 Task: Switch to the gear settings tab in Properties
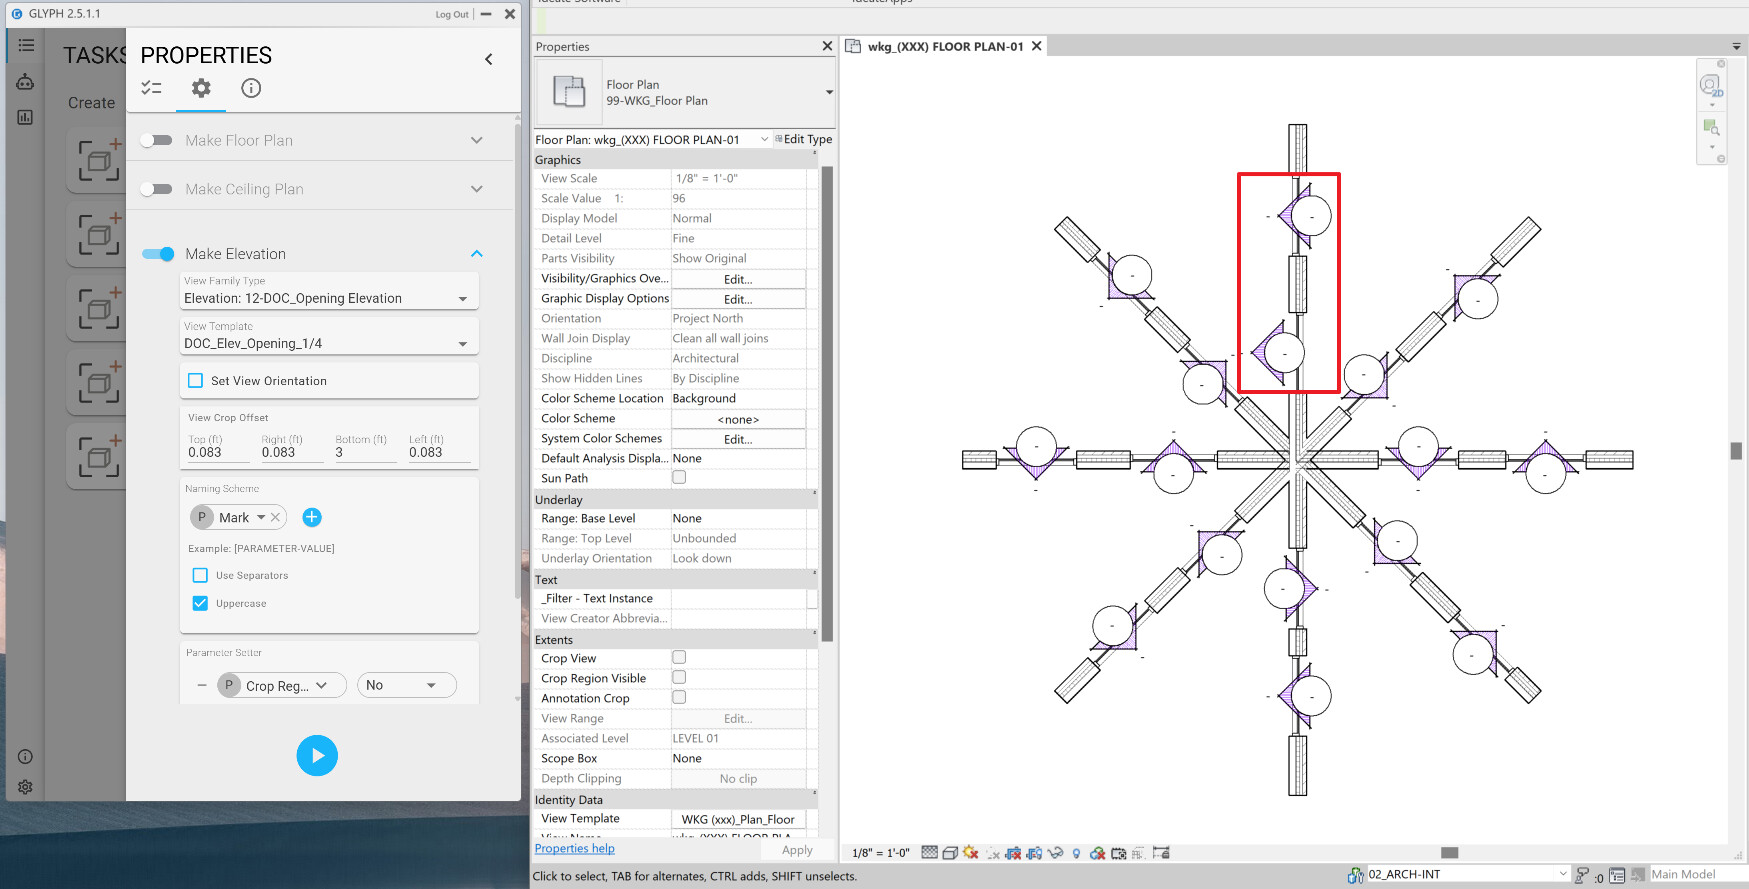point(201,88)
